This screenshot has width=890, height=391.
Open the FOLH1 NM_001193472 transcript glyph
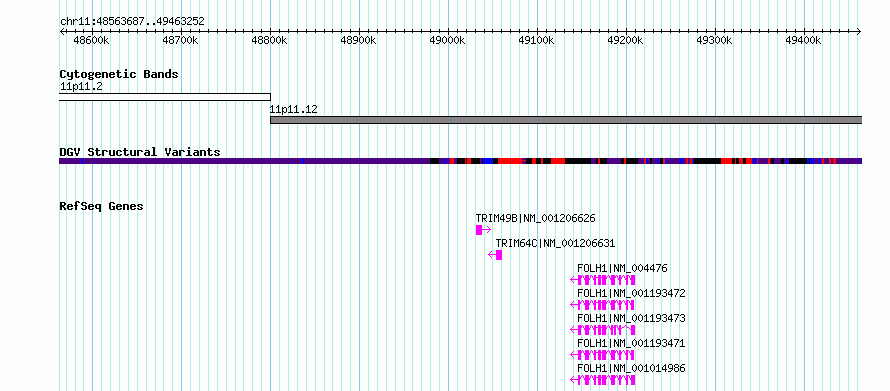tap(603, 305)
